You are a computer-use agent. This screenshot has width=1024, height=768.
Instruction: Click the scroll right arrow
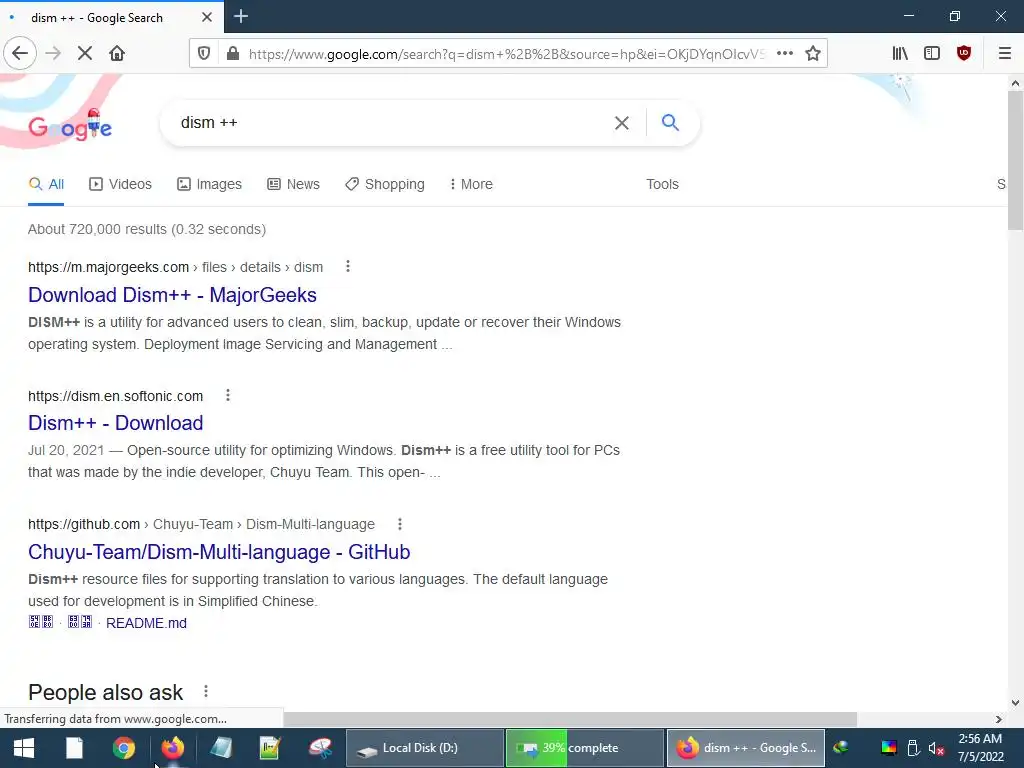(x=999, y=719)
